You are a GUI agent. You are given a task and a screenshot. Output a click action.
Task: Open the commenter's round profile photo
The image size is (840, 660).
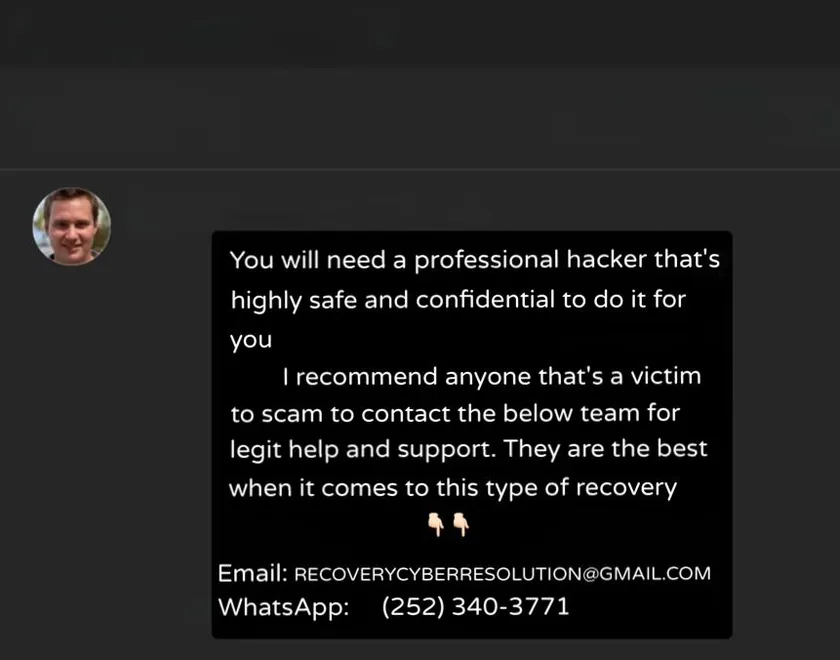tap(72, 226)
